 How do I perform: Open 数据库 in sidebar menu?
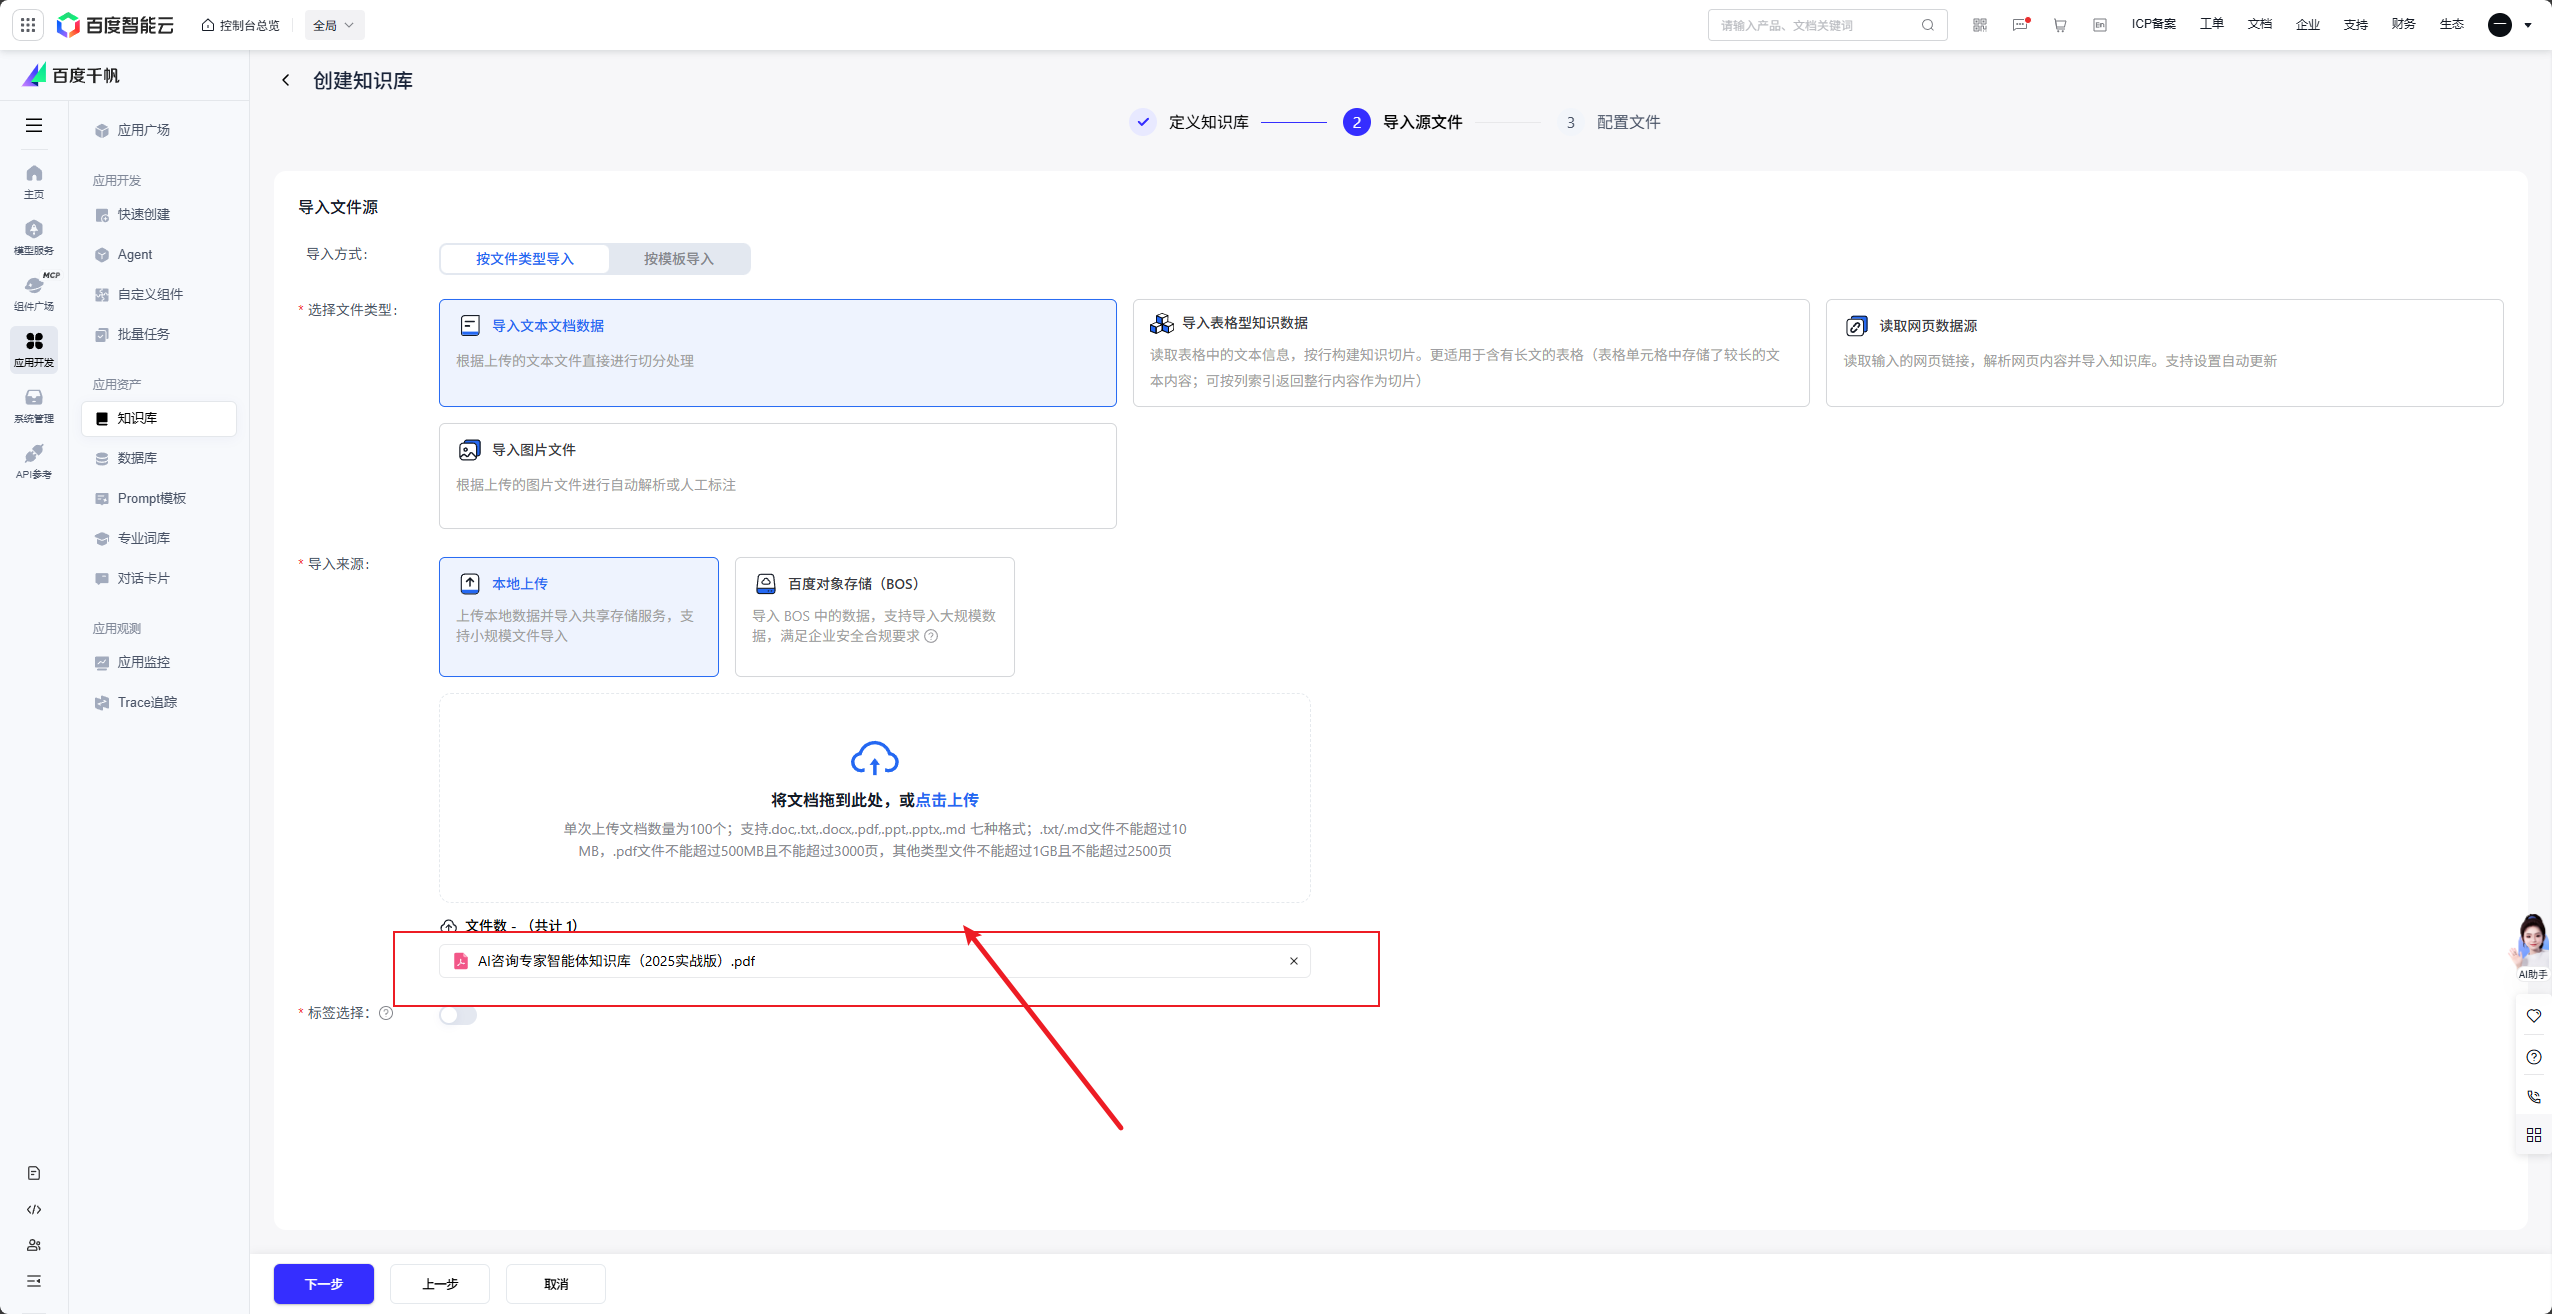click(x=137, y=458)
